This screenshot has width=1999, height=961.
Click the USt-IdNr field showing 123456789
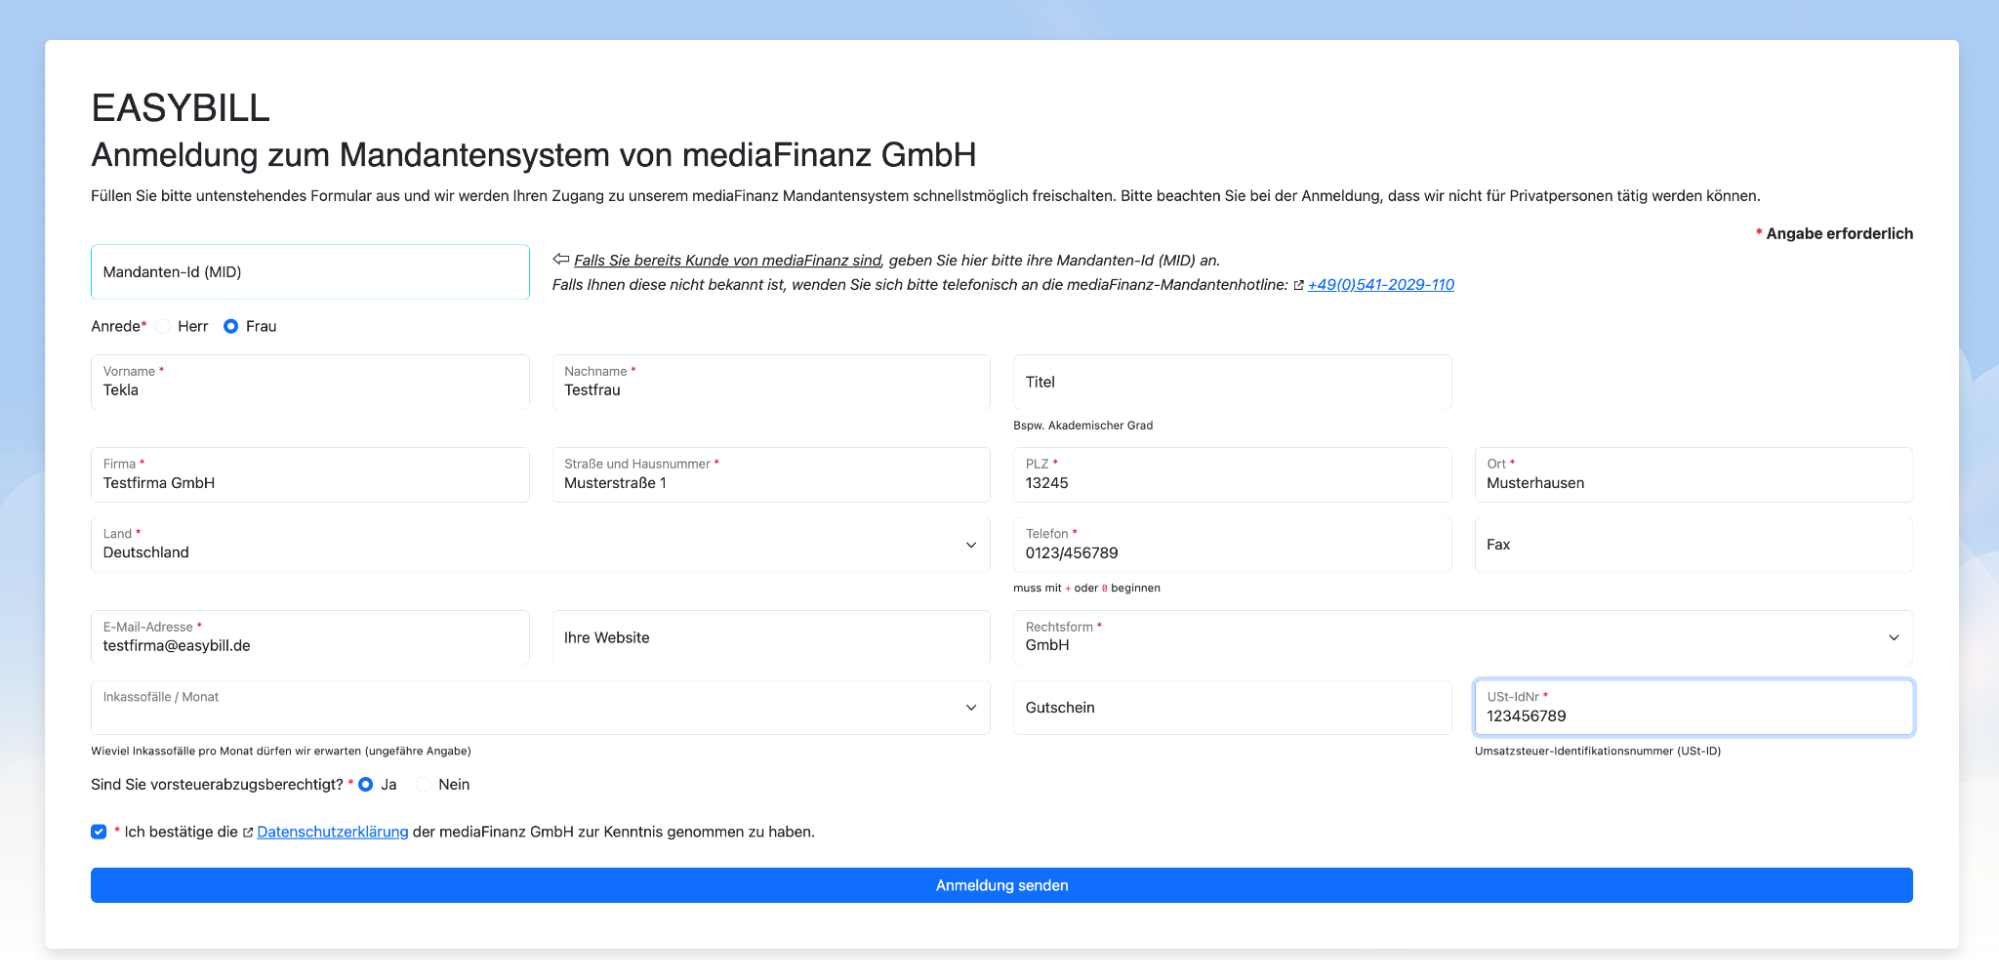tap(1694, 708)
